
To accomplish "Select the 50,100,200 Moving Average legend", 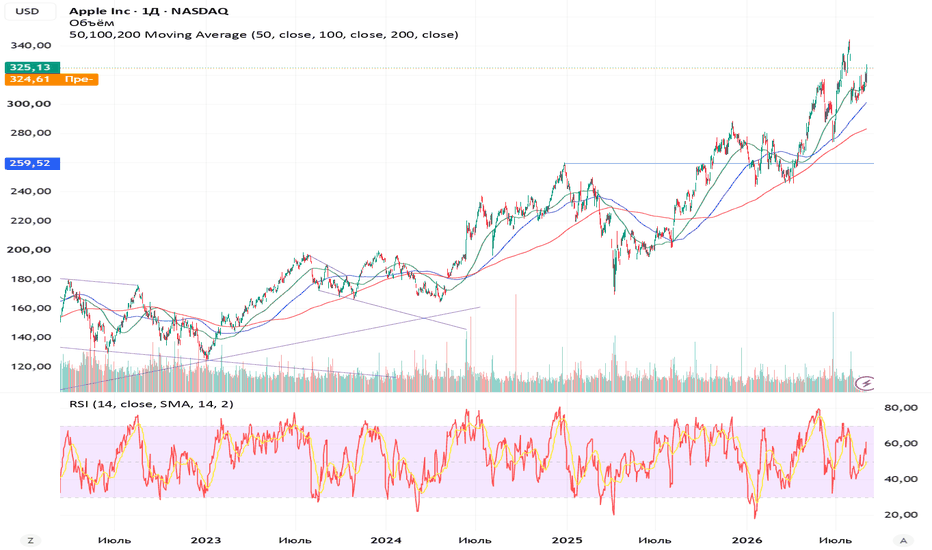I will (264, 34).
